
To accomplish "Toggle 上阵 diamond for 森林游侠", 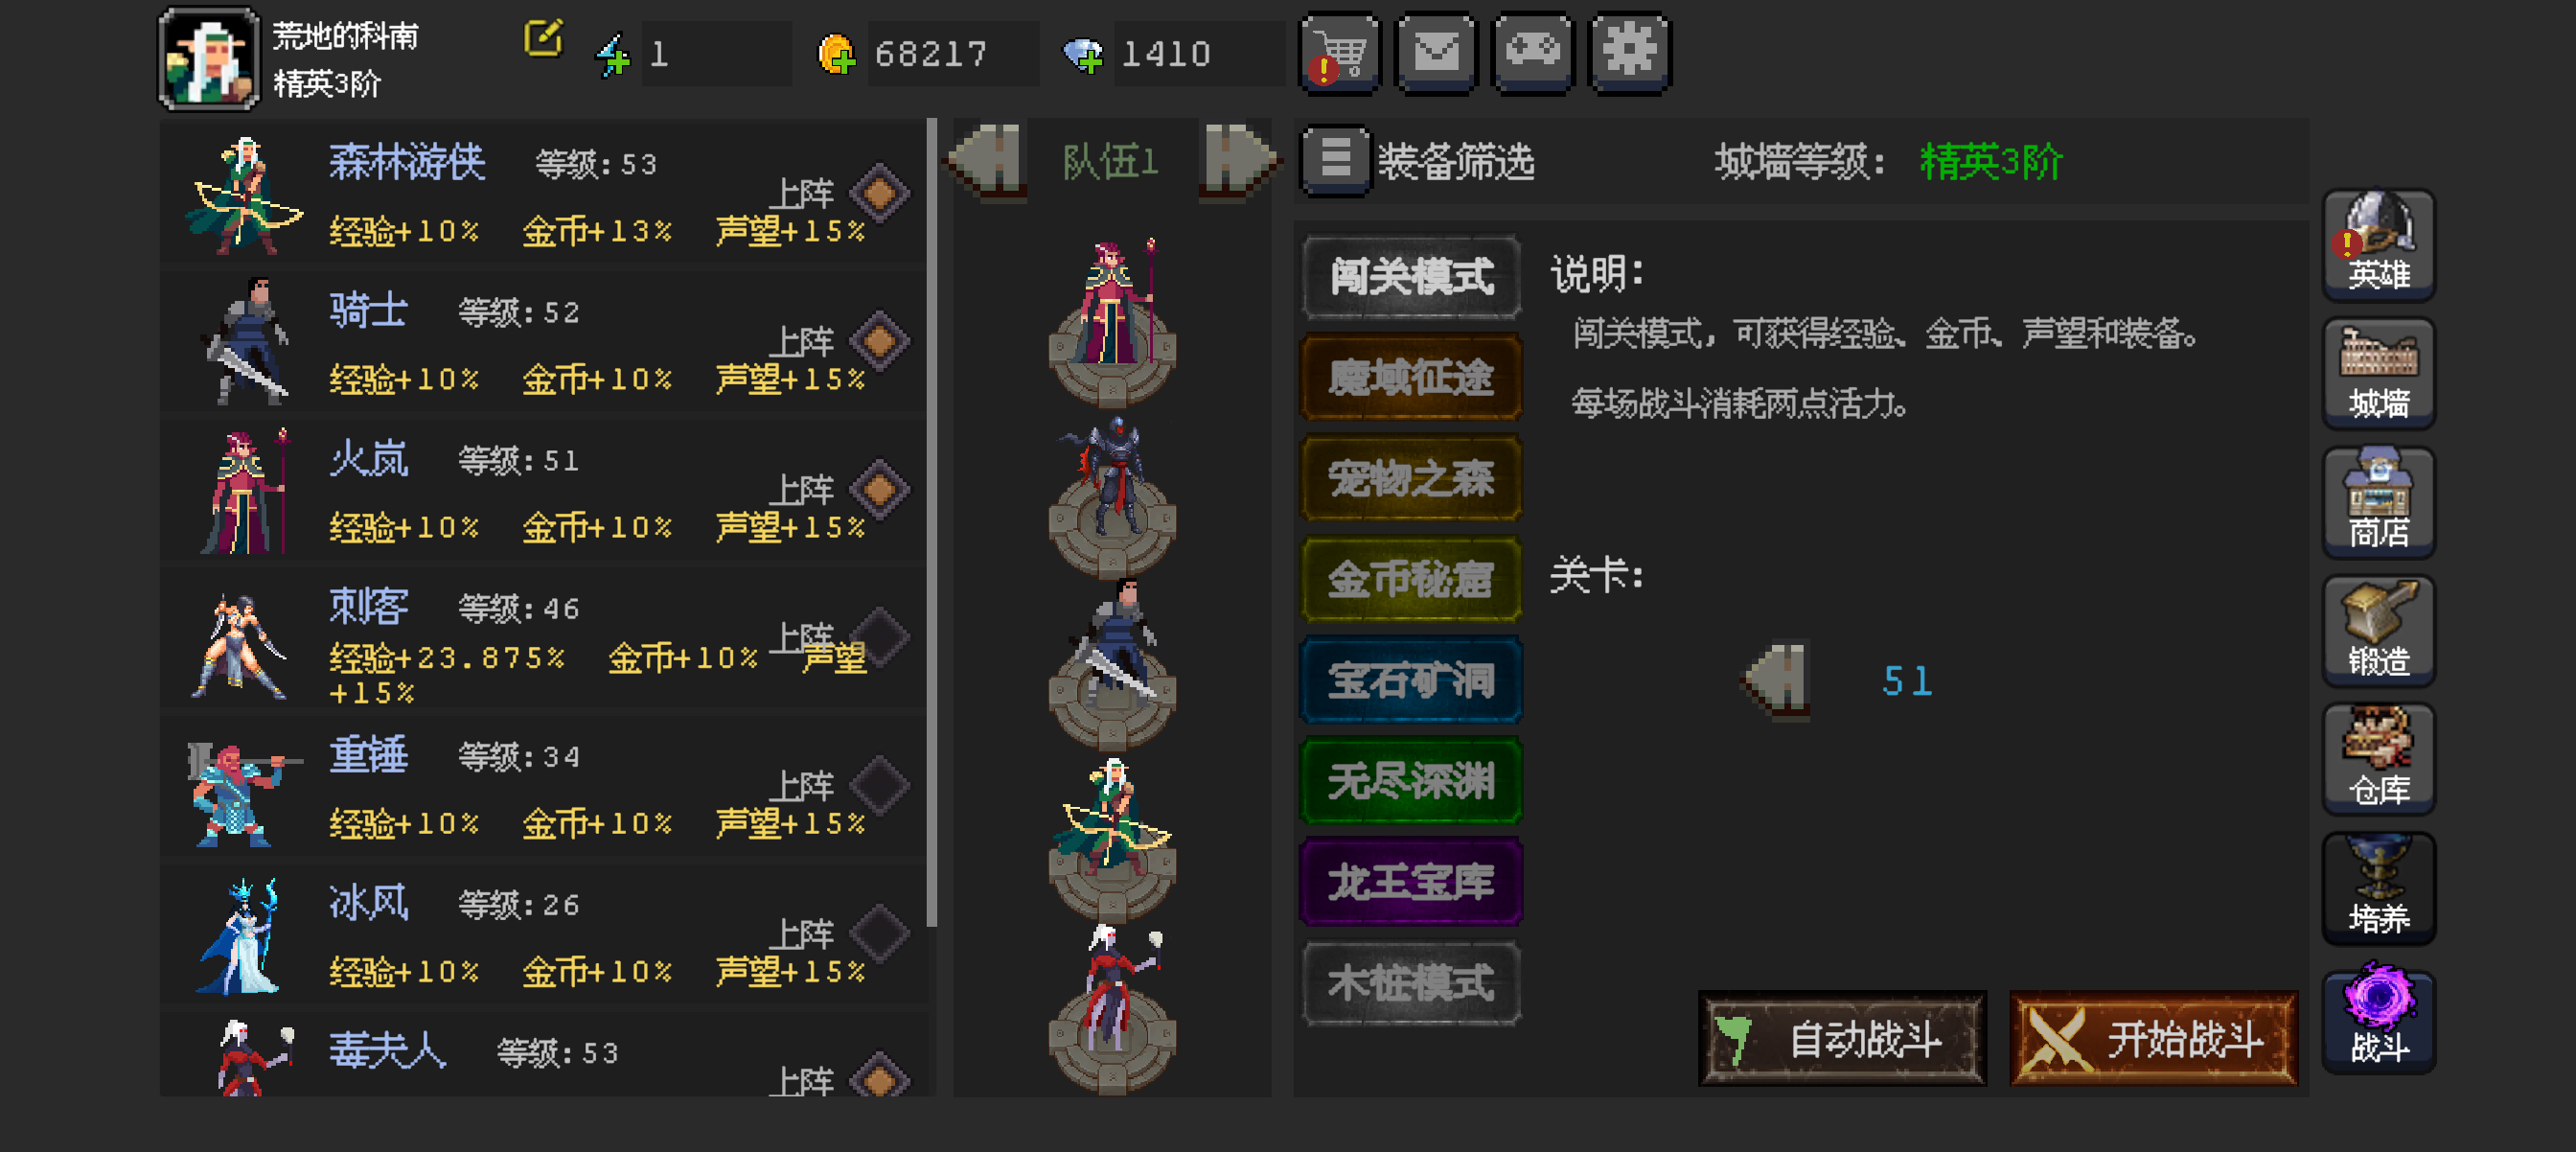I will pos(879,193).
